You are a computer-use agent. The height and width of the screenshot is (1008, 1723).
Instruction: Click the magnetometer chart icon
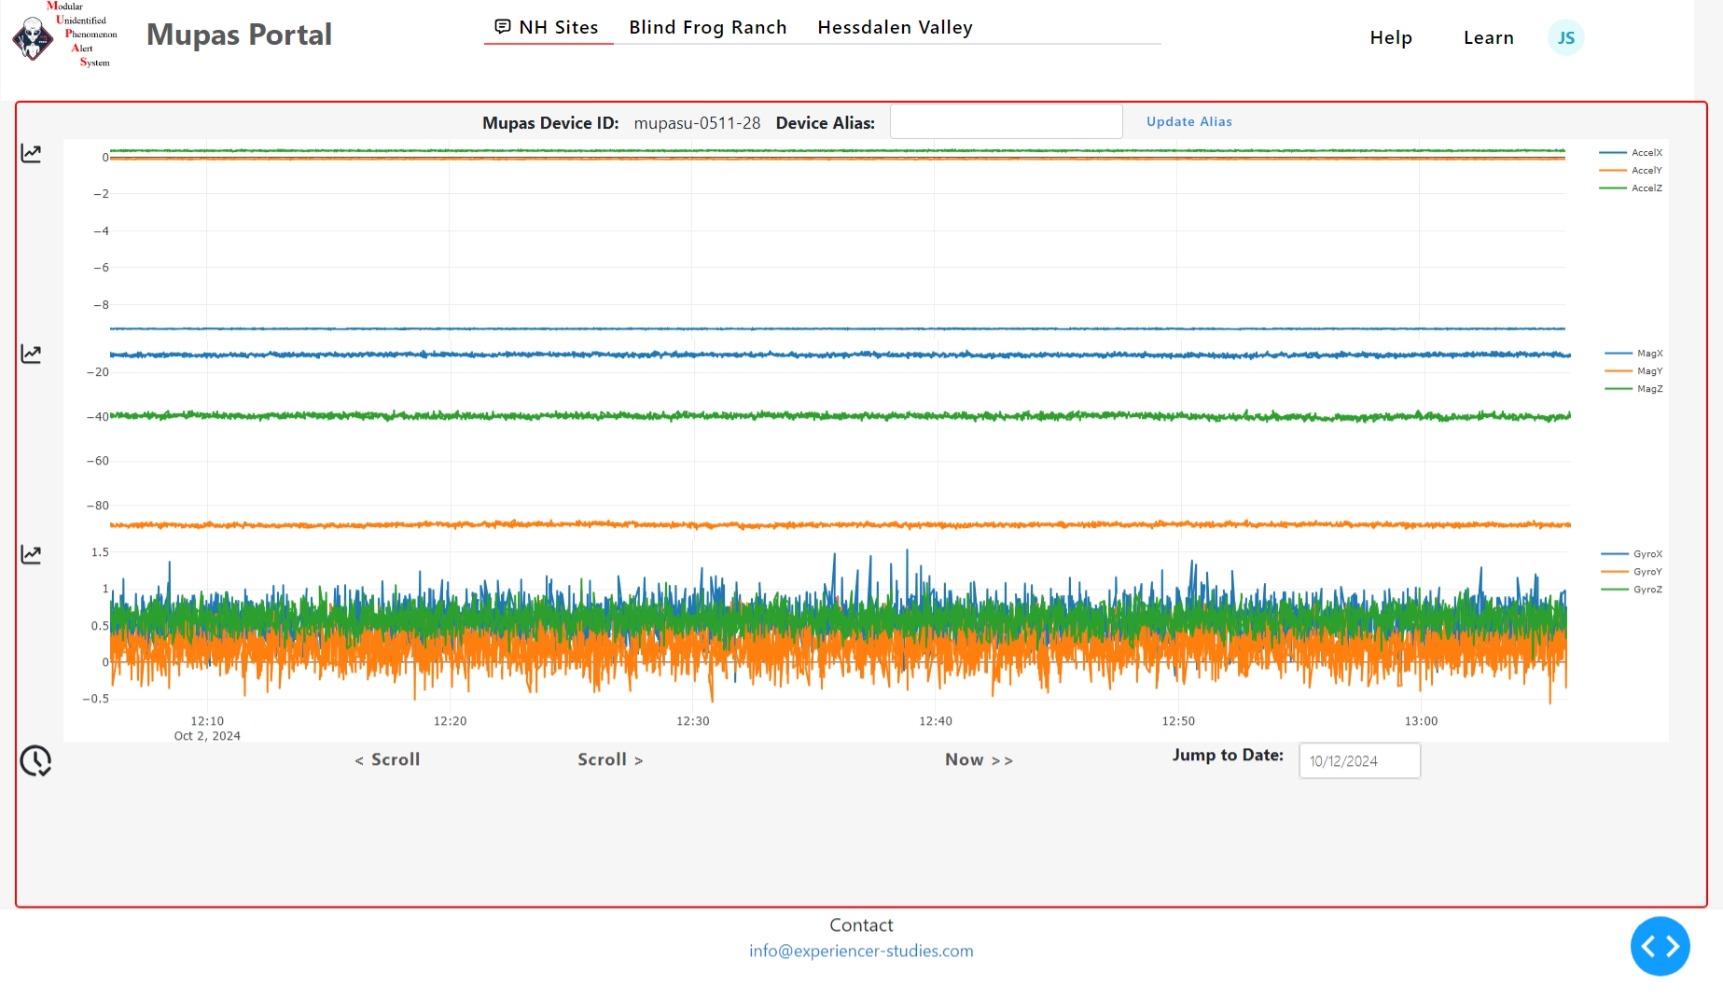[x=31, y=354]
